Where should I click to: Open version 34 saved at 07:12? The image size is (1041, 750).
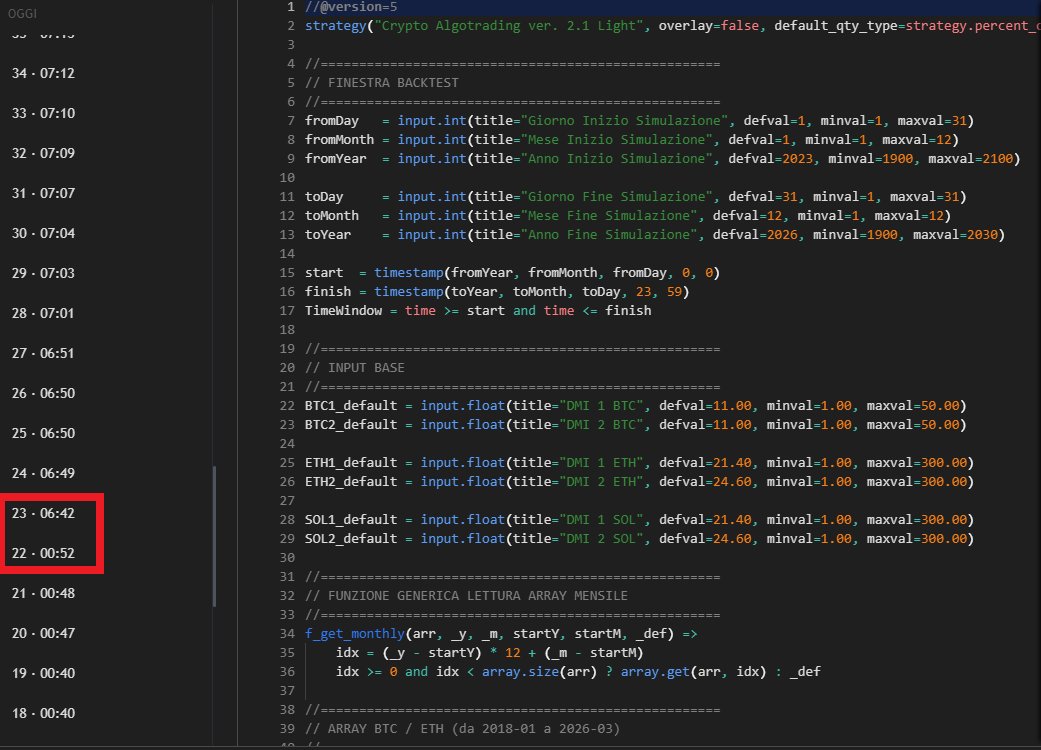(42, 73)
